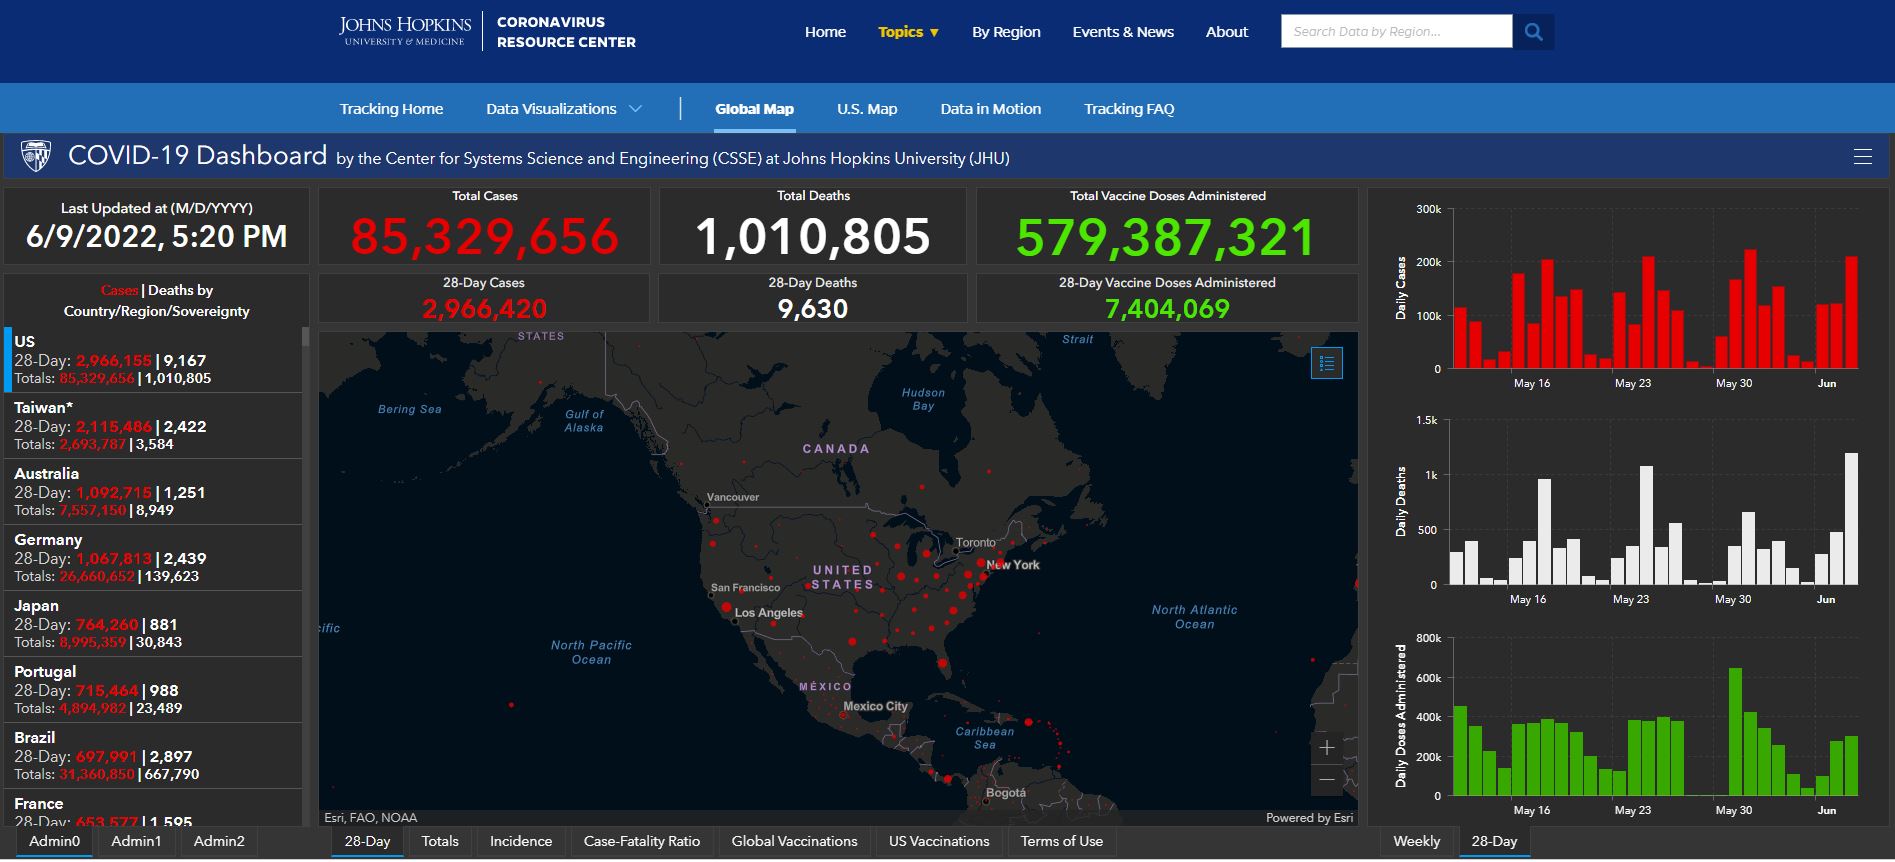Open Tracking Home
Screen dimensions: 1895x862
tap(391, 109)
